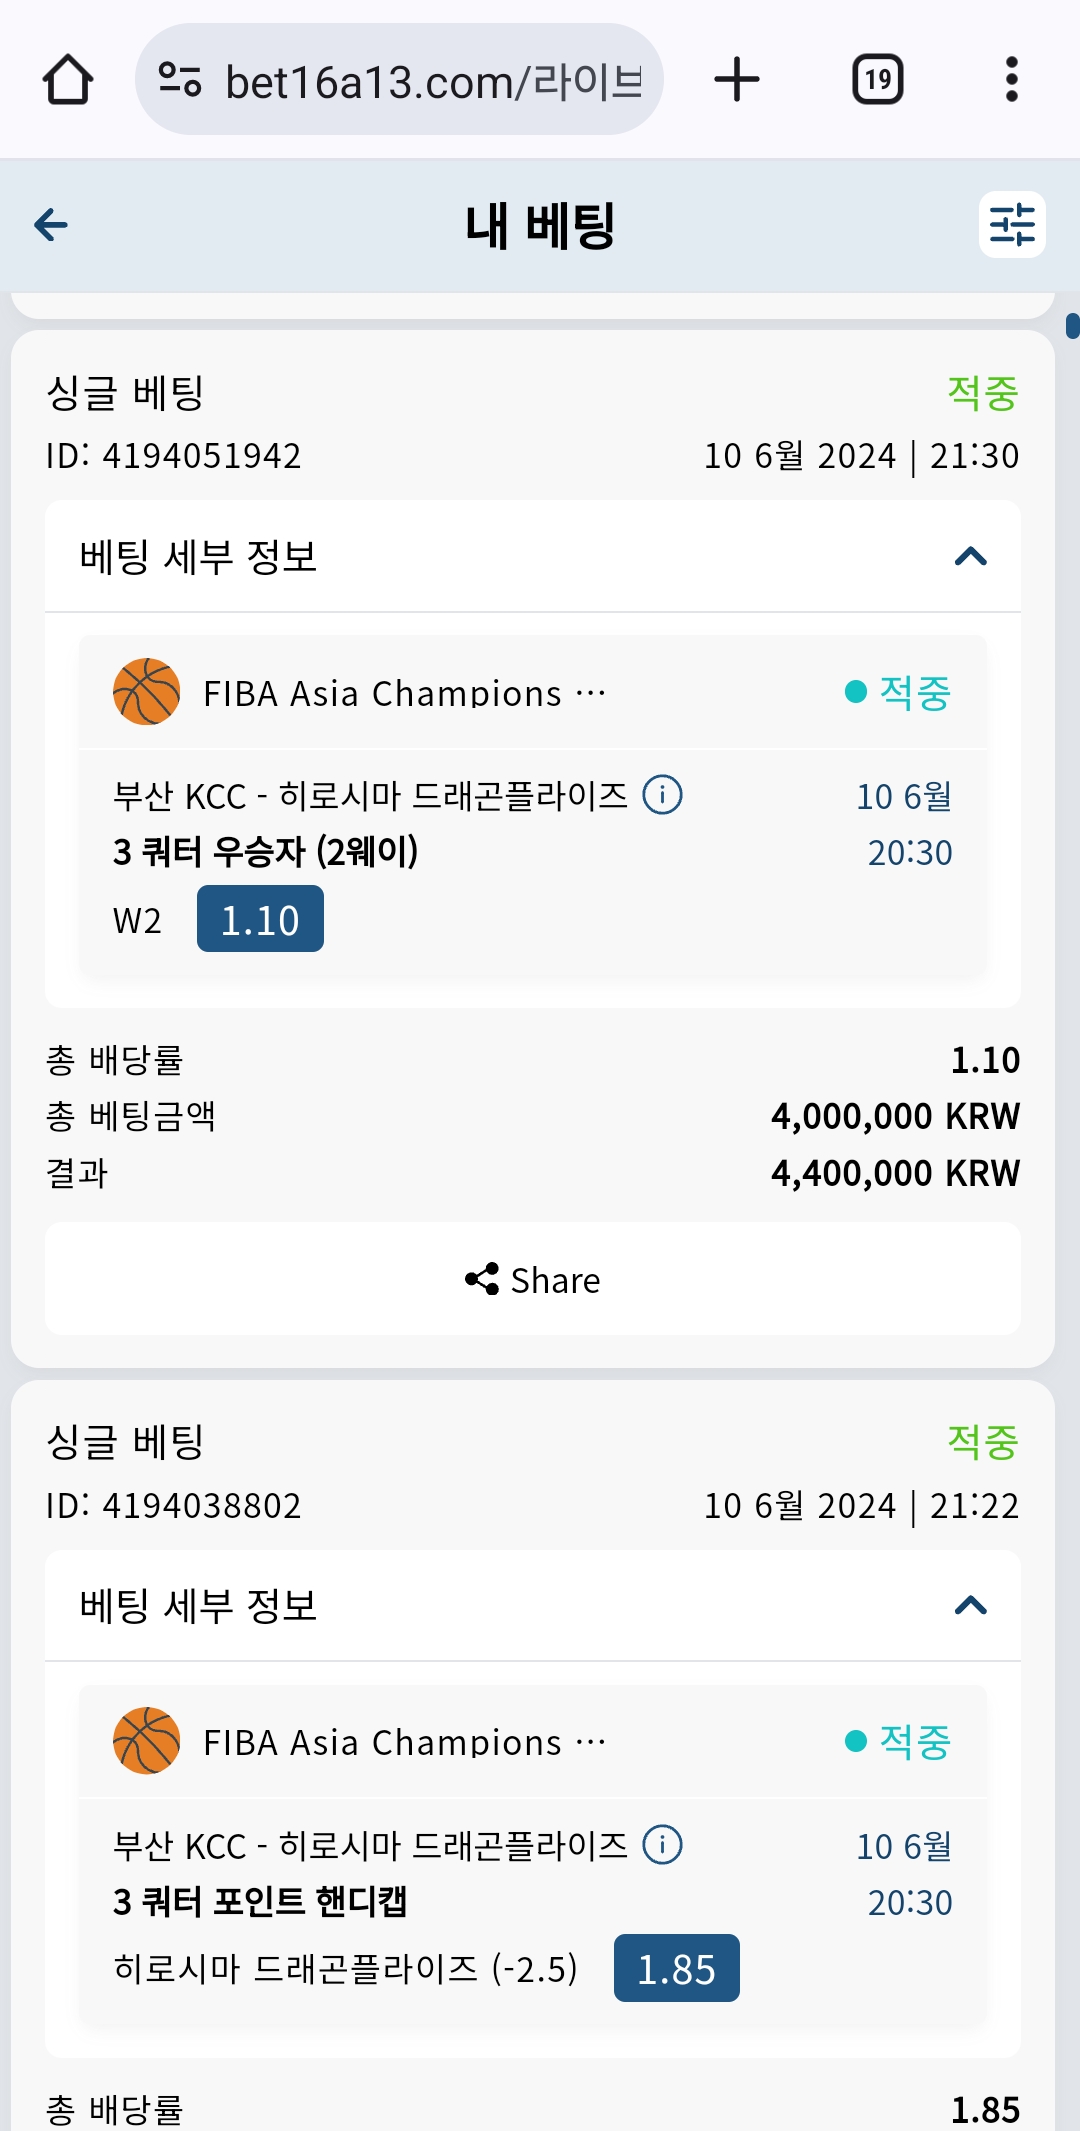Viewport: 1080px width, 2131px height.
Task: Collapse bet details for ID 4194051942
Action: (x=970, y=557)
